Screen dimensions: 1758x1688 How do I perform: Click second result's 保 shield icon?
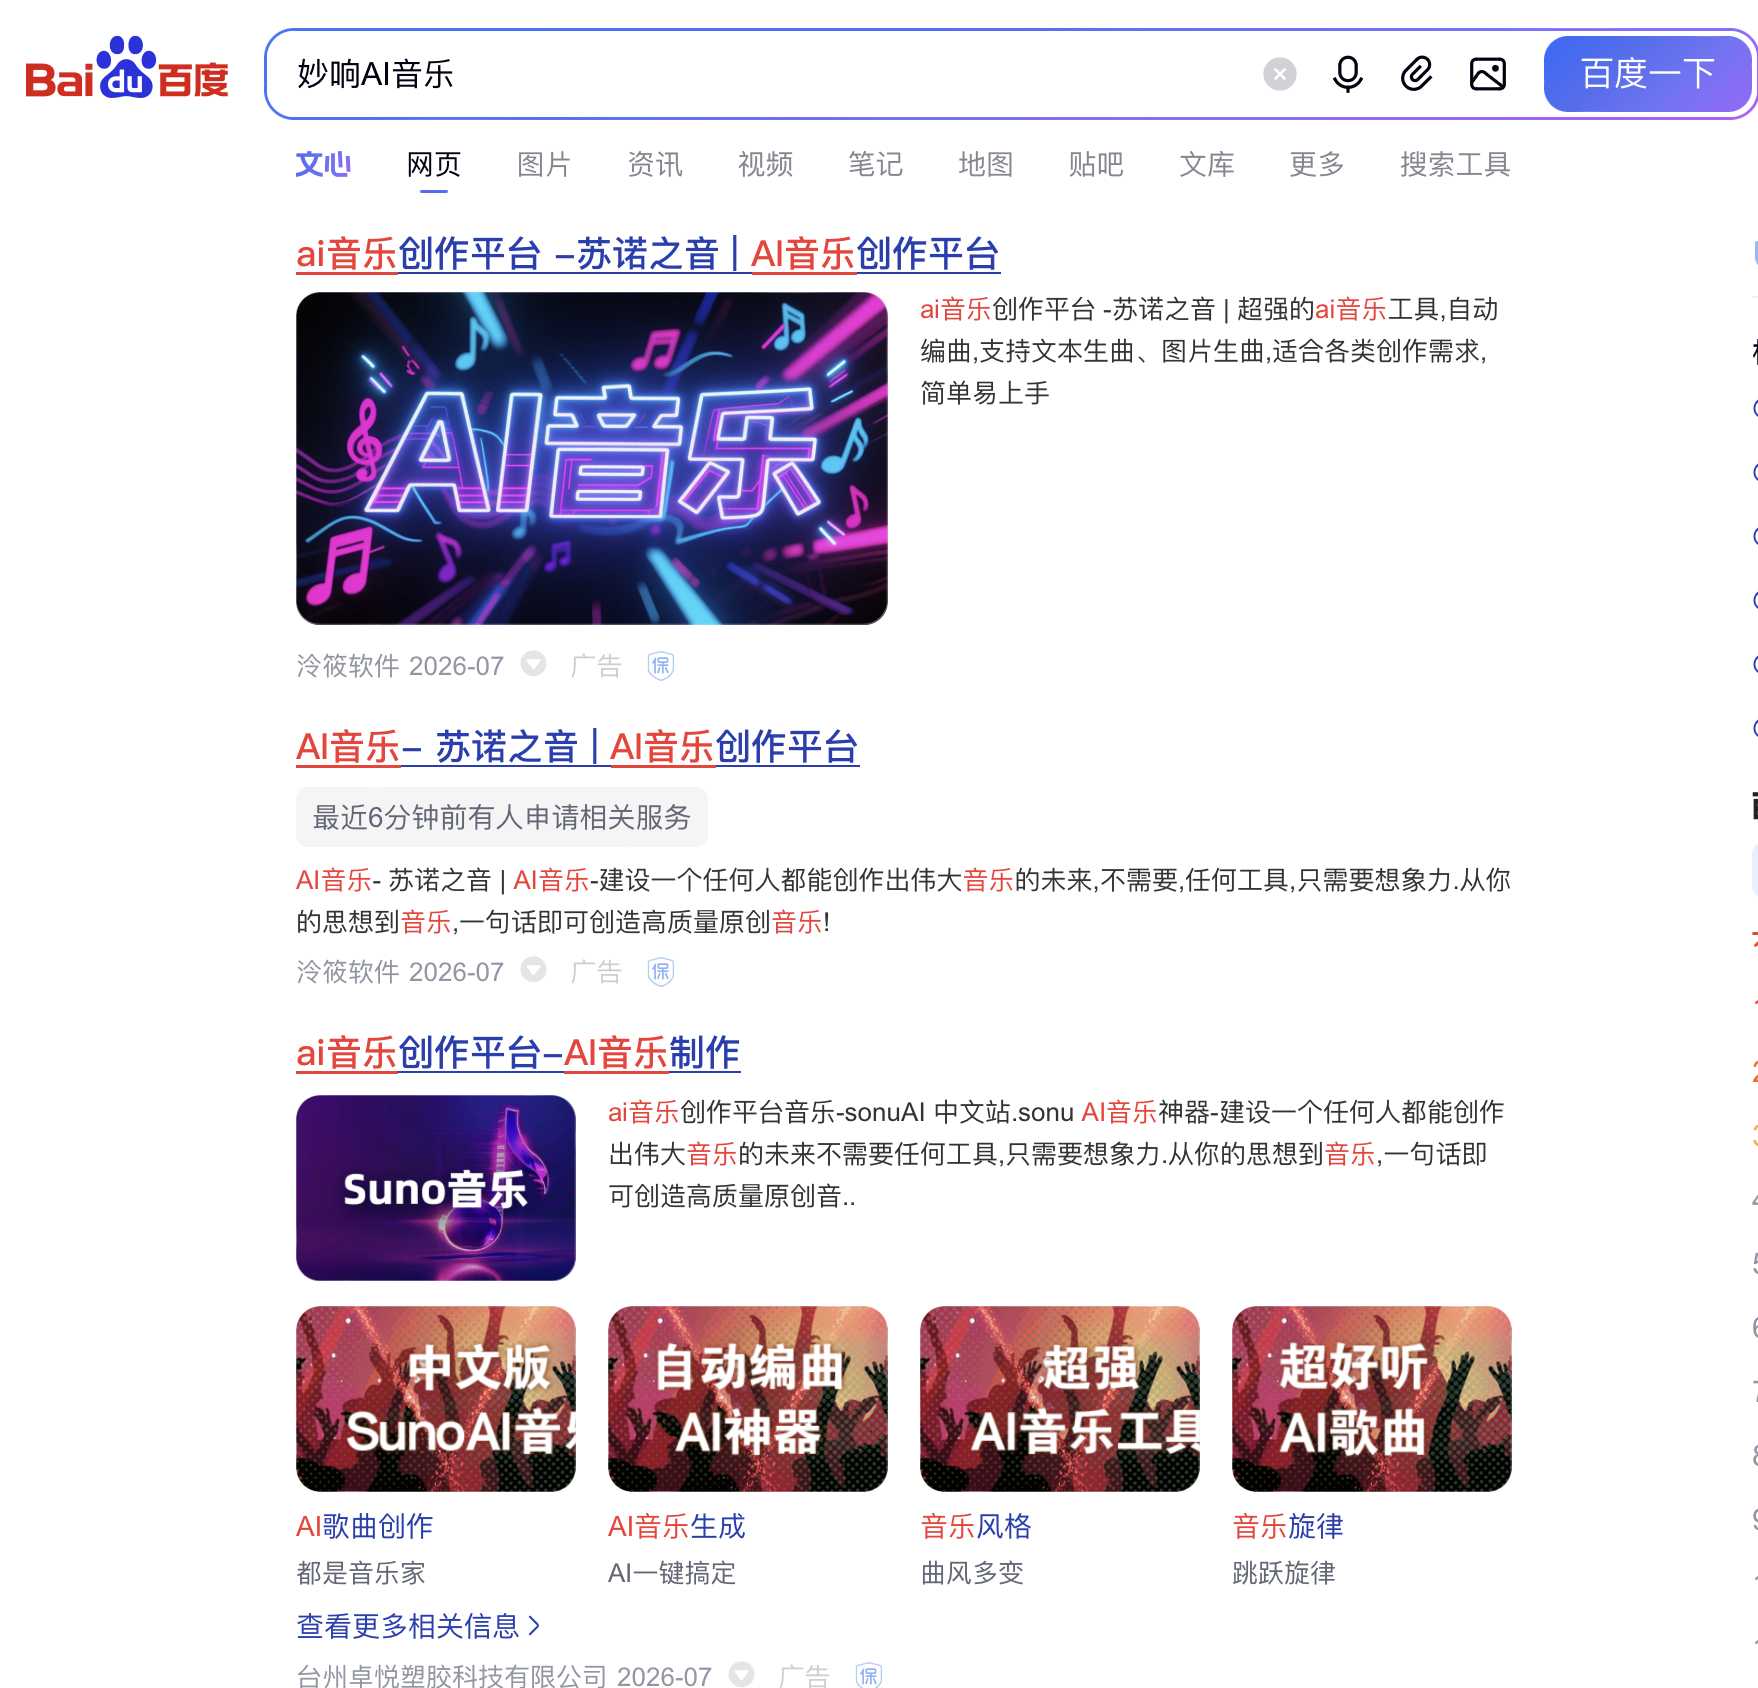[661, 971]
